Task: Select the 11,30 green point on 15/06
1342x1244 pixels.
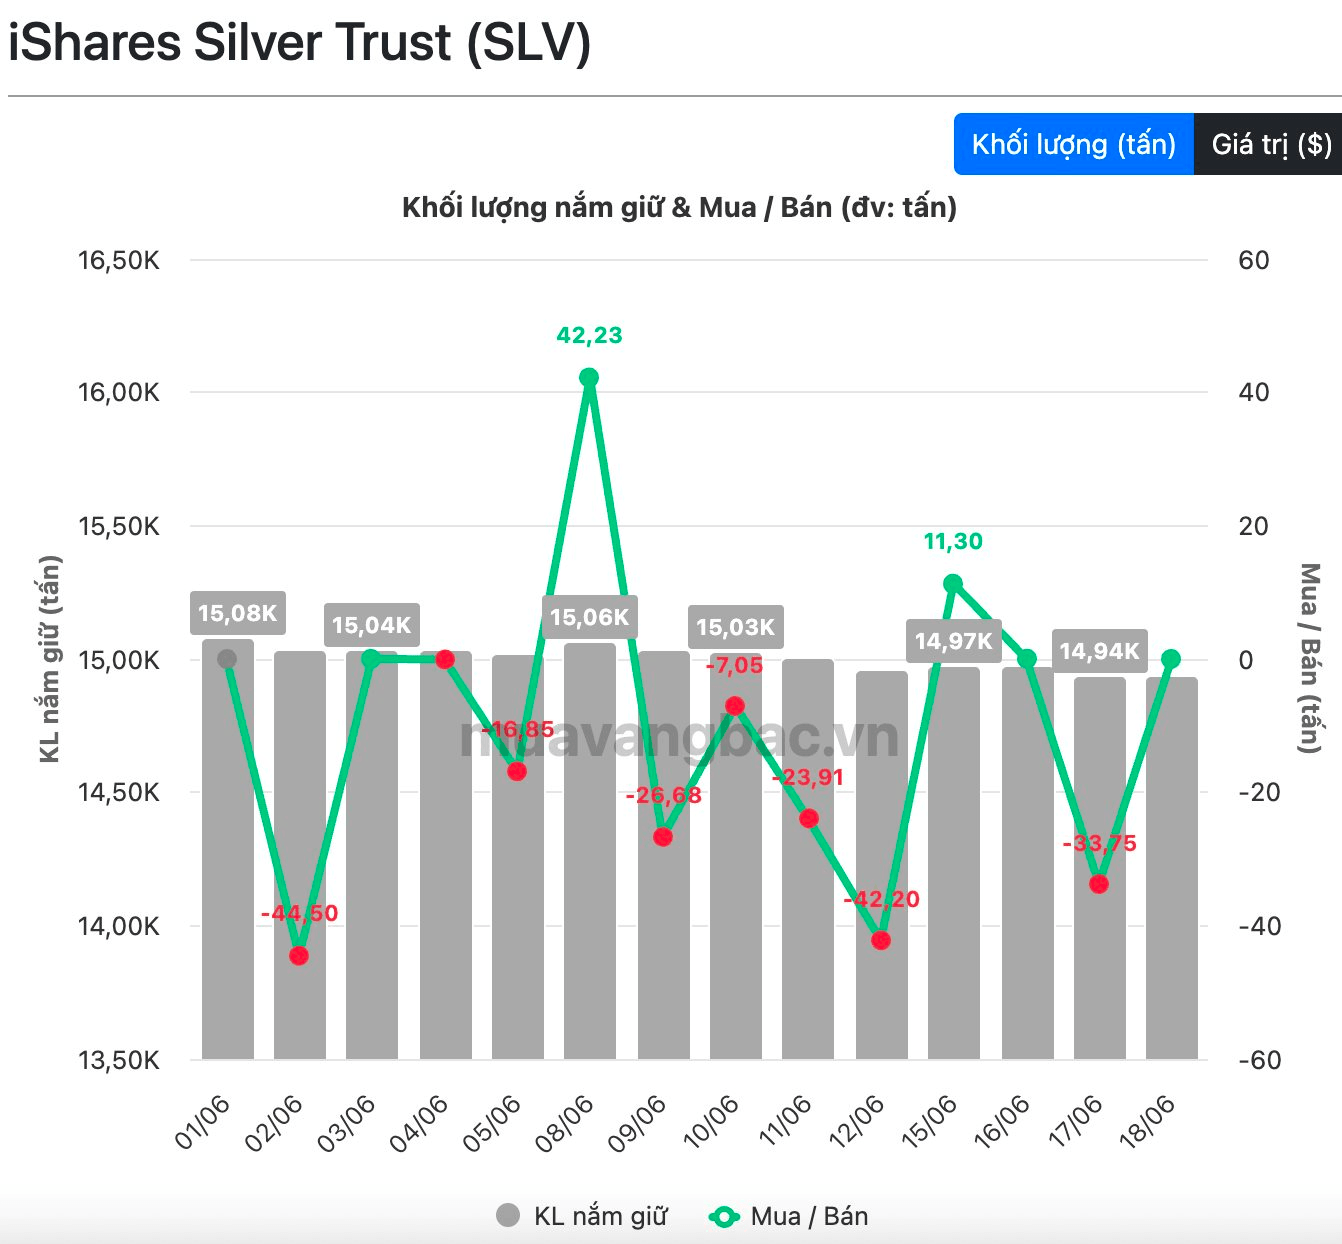Action: pyautogui.click(x=953, y=584)
